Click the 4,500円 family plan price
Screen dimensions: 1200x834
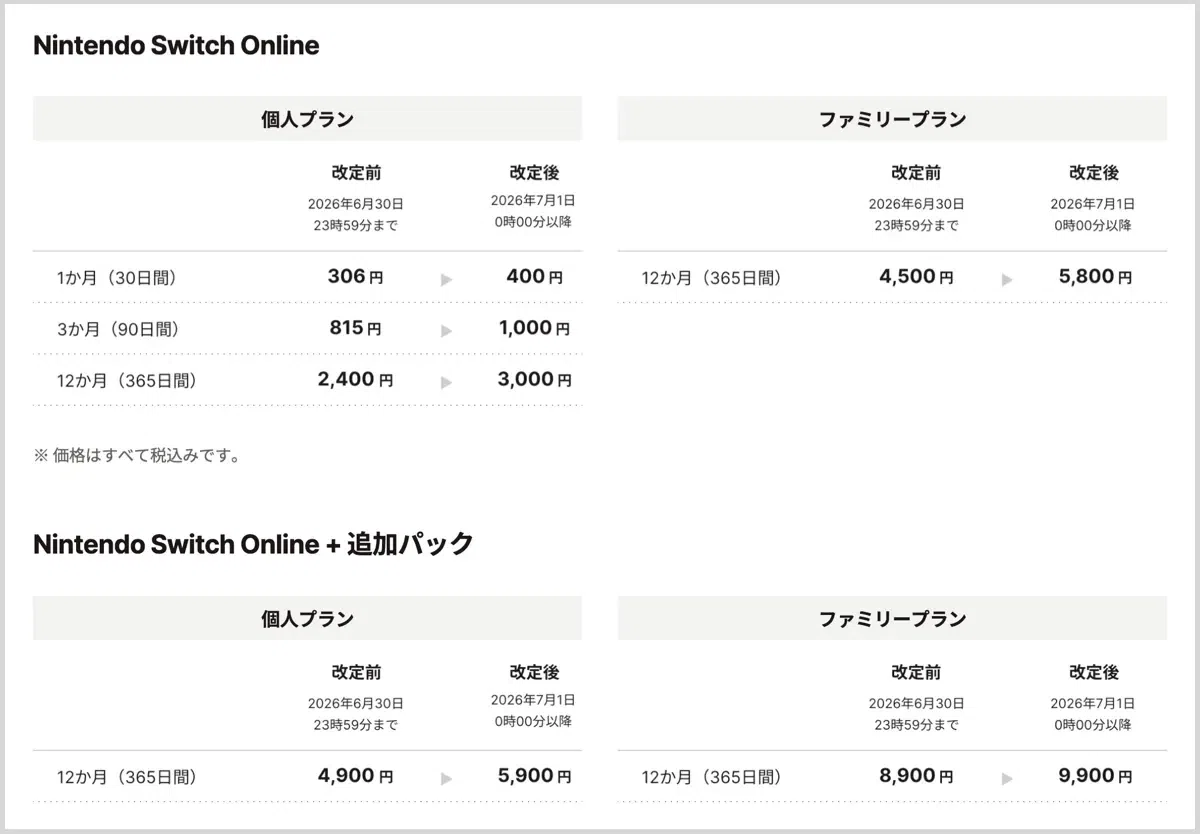916,277
